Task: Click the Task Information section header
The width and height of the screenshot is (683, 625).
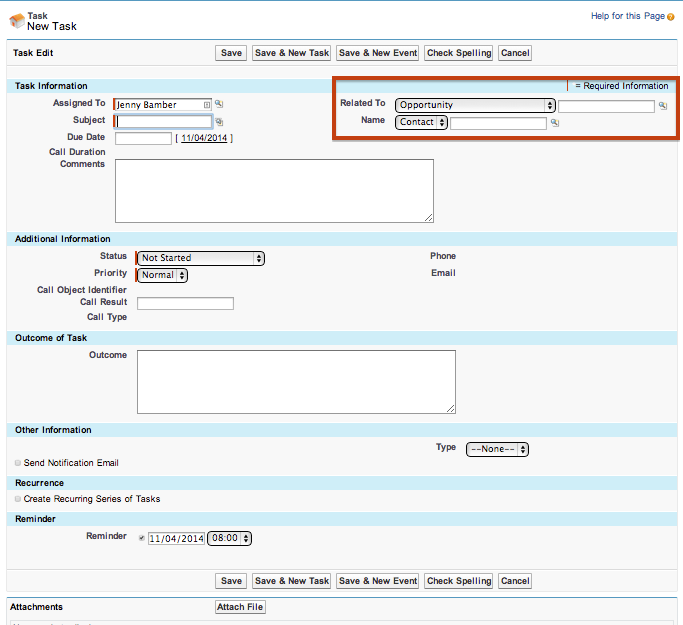Action: pyautogui.click(x=51, y=86)
